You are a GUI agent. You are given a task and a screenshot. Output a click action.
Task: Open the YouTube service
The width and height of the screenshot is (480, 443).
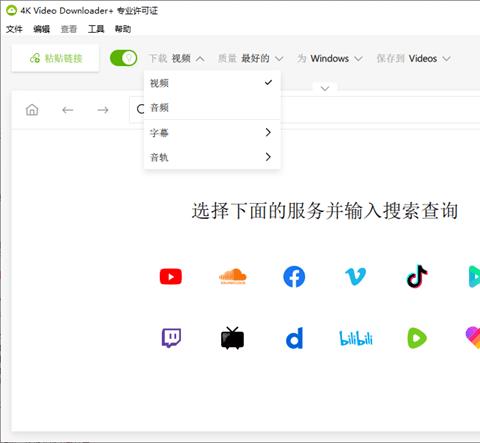[x=171, y=277]
